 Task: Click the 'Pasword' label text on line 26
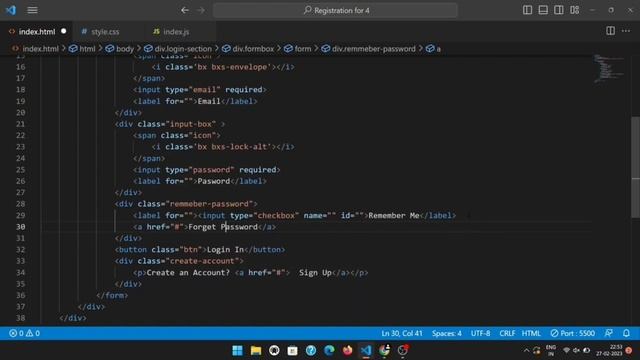point(214,181)
